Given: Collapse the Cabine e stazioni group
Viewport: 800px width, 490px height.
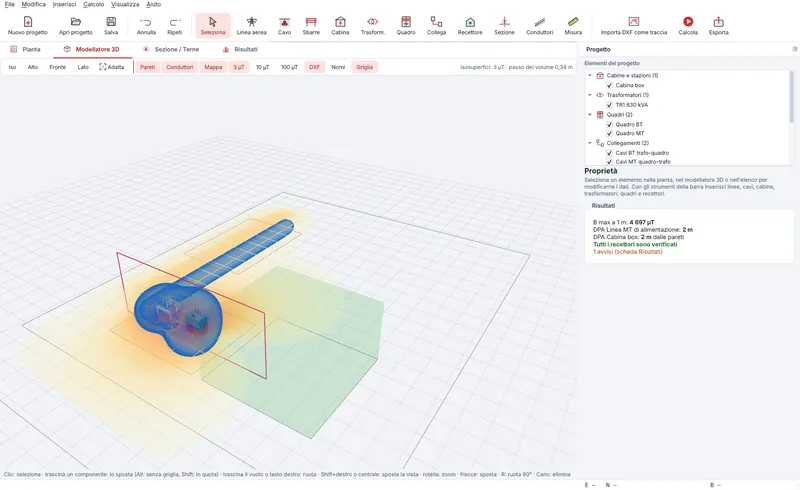Looking at the screenshot, I should pos(590,76).
